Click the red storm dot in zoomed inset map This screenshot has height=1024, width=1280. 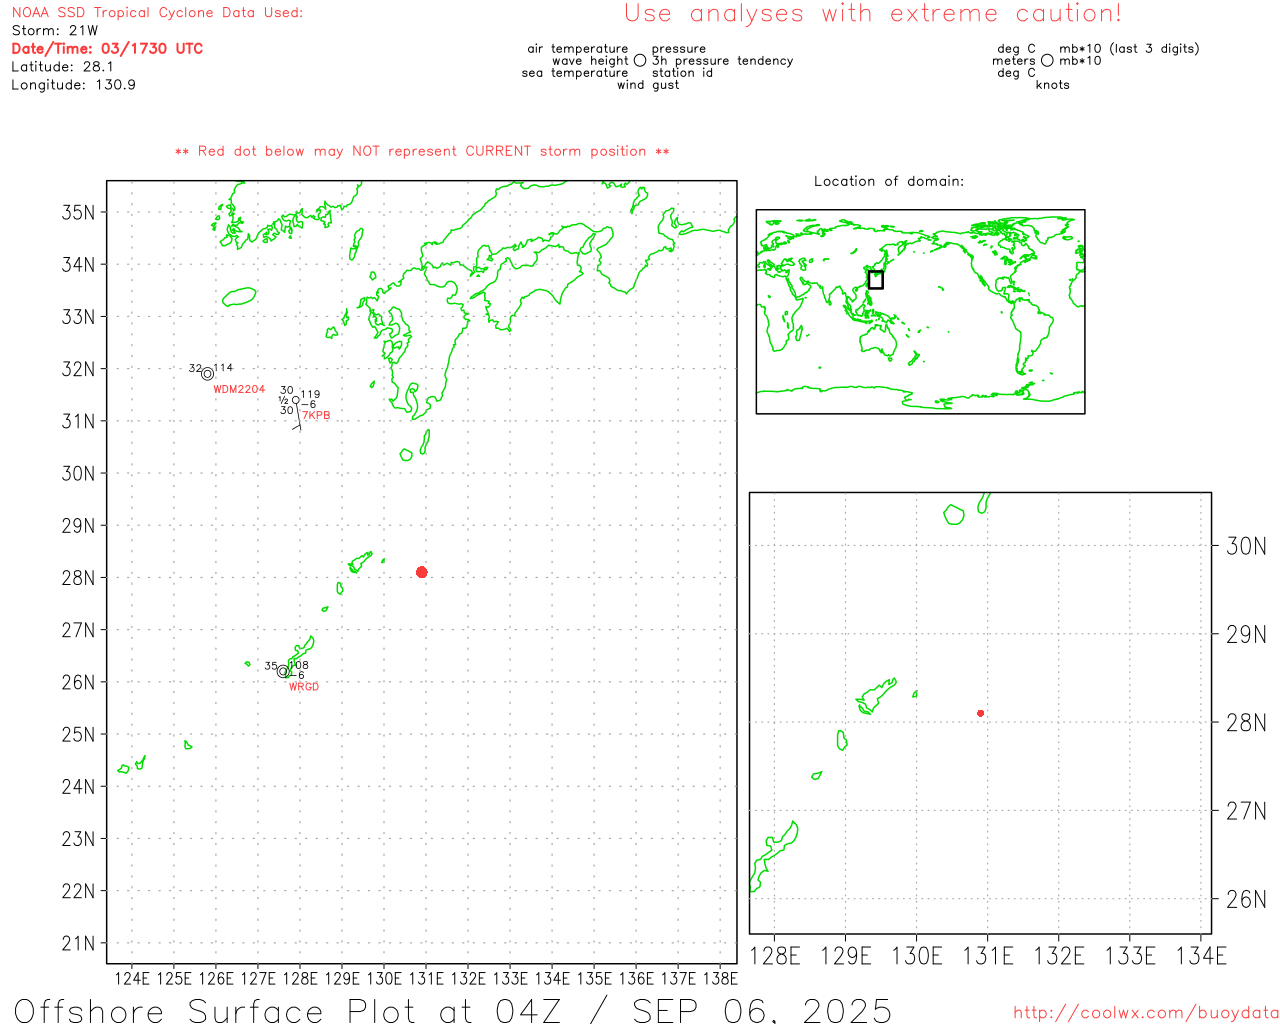pos(980,713)
